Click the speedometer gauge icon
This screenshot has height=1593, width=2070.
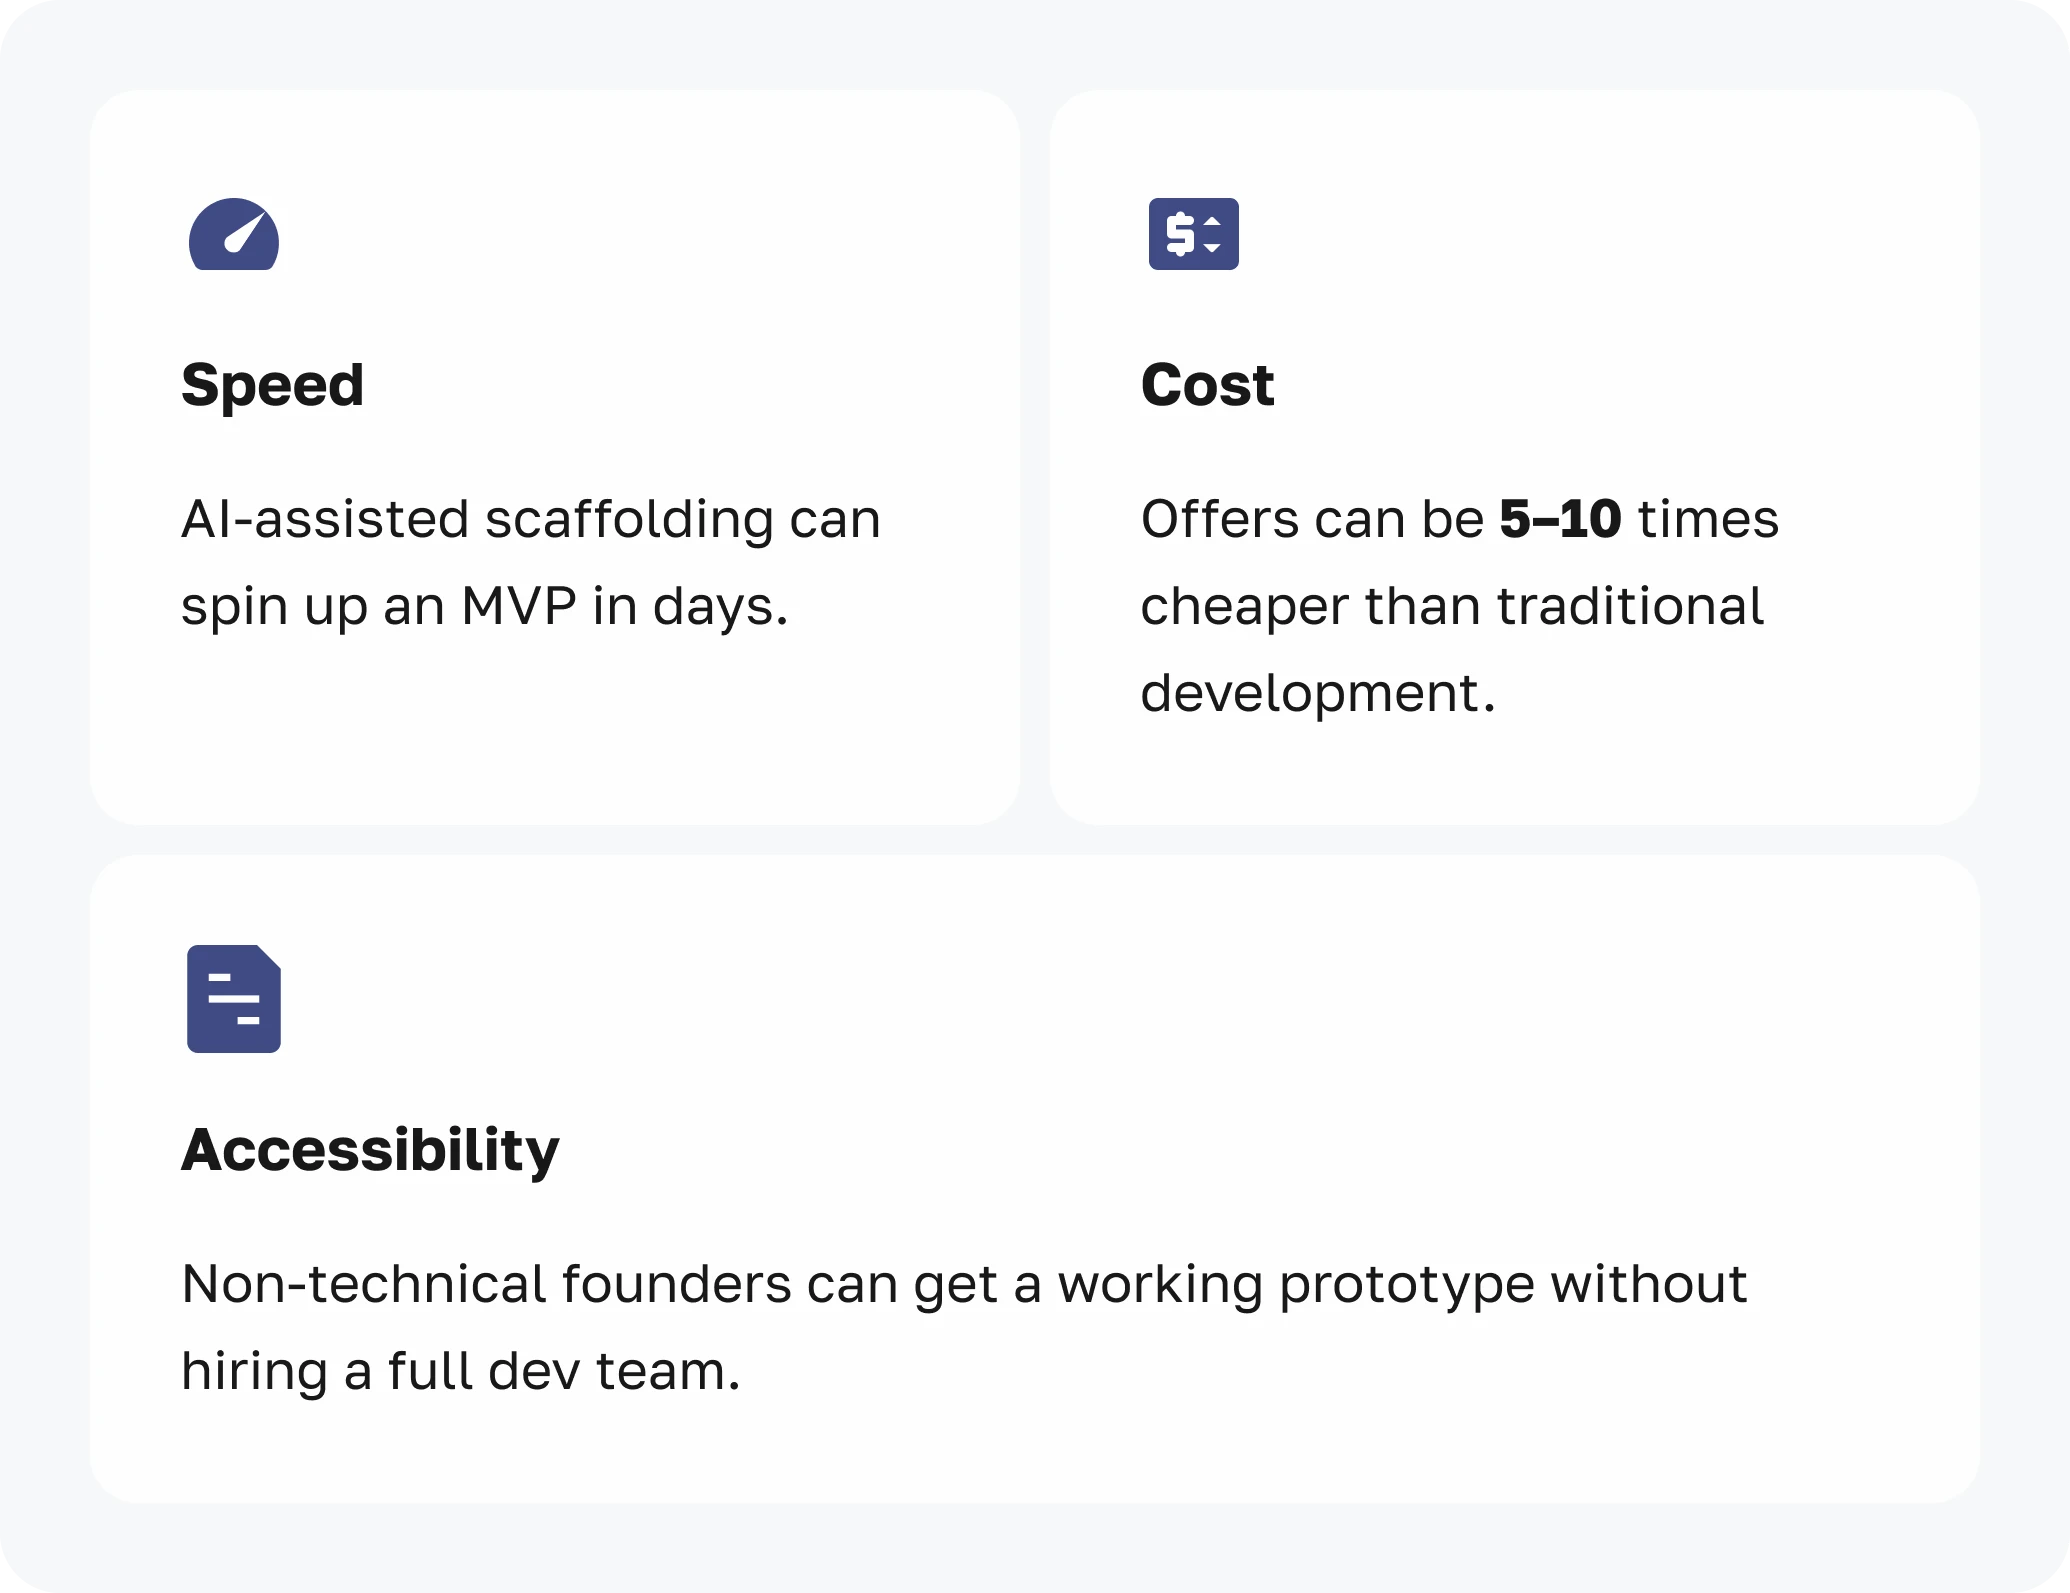(234, 234)
